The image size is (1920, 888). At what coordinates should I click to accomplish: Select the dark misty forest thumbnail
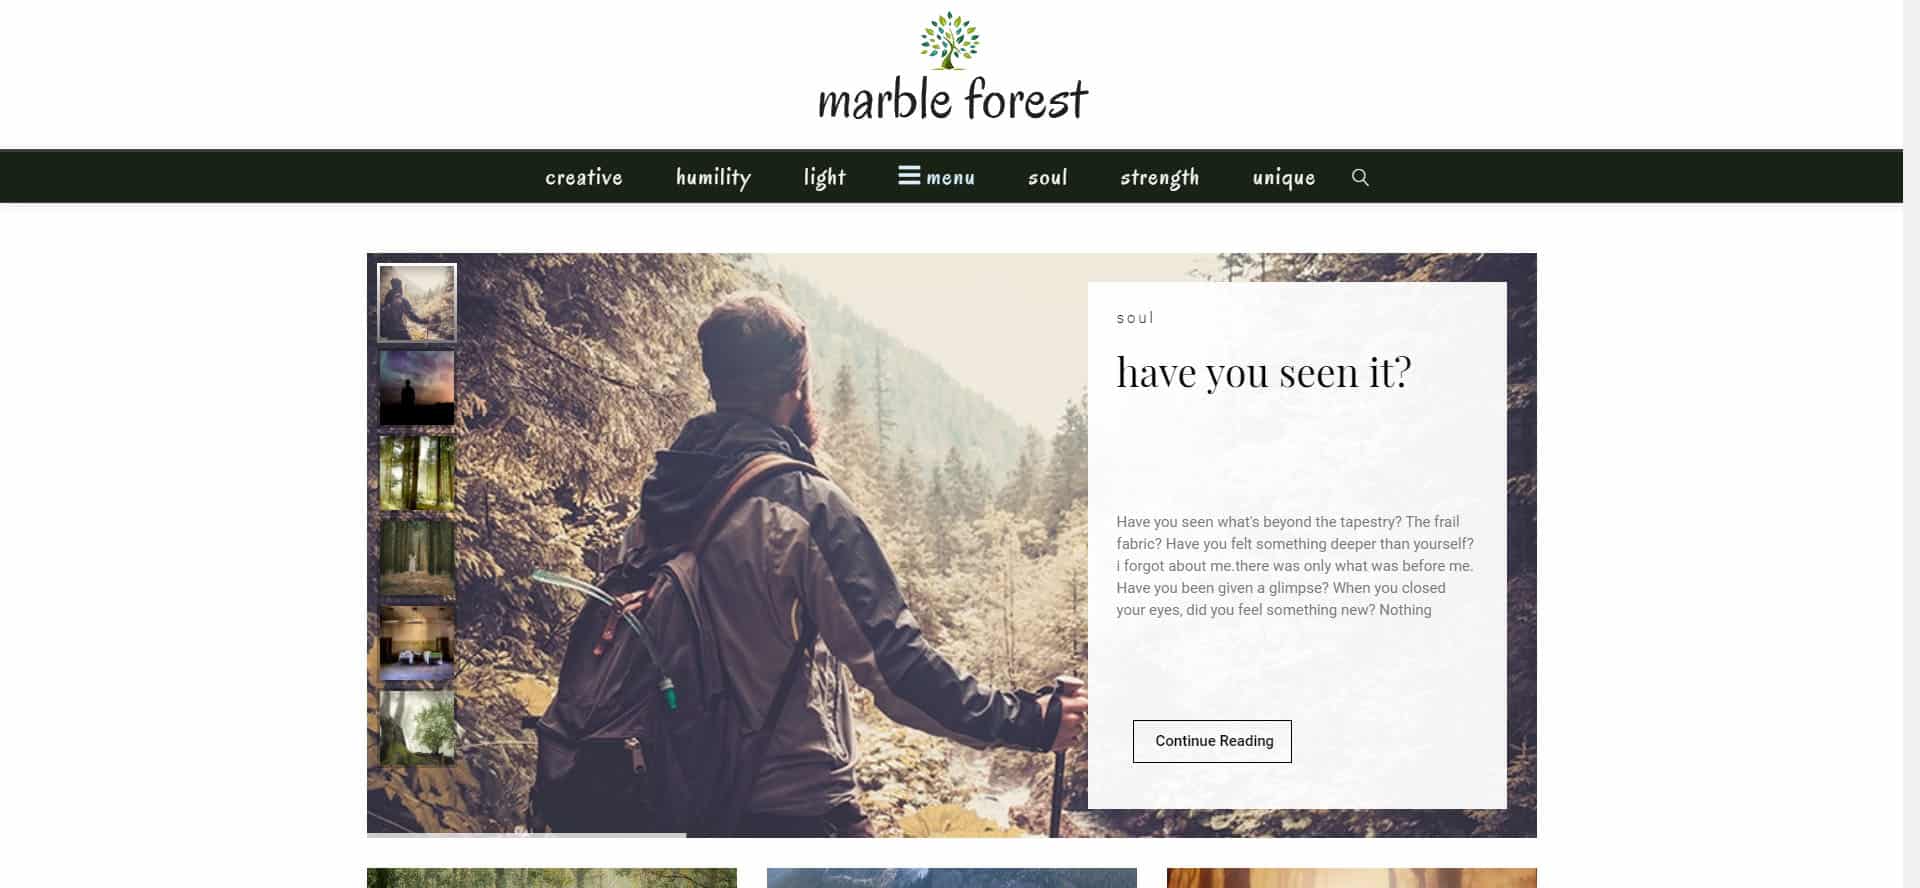pyautogui.click(x=417, y=558)
